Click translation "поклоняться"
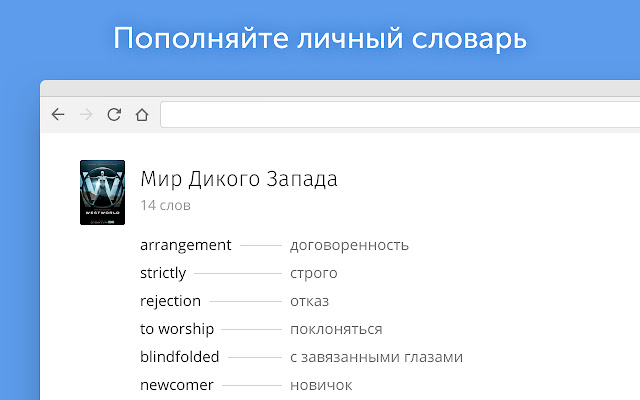The height and width of the screenshot is (400, 640). pos(336,329)
